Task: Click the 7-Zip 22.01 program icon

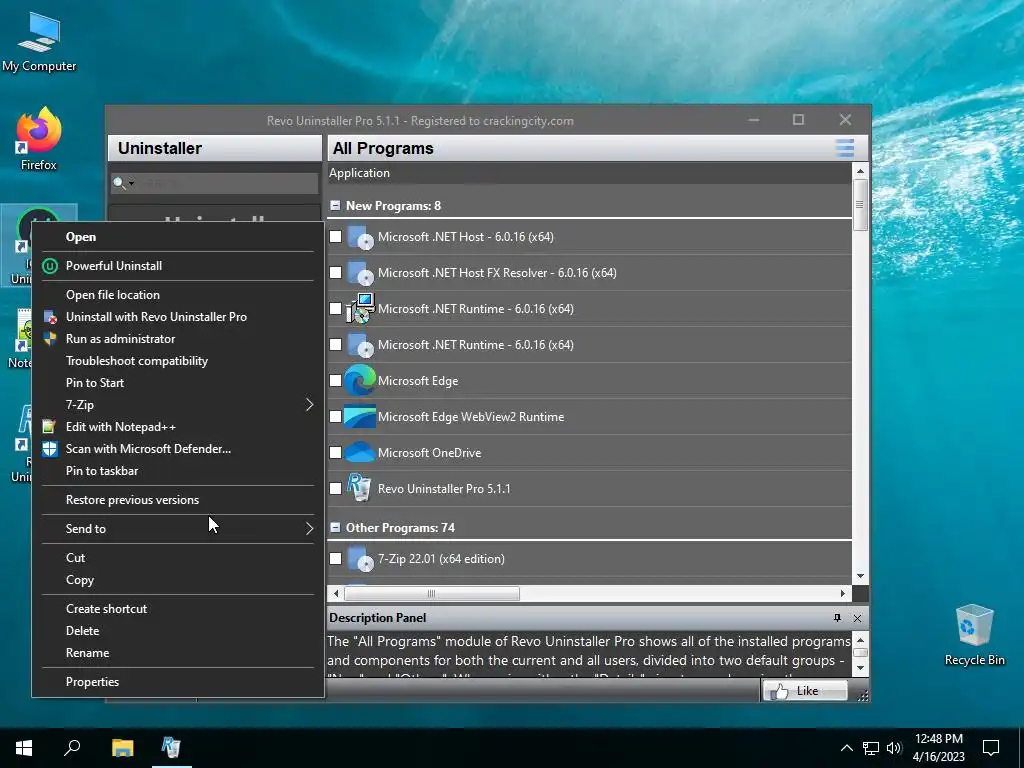Action: (360, 559)
